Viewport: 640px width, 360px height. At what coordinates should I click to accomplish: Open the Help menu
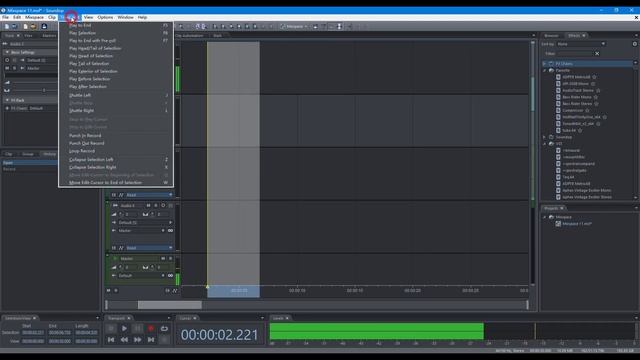(x=142, y=18)
